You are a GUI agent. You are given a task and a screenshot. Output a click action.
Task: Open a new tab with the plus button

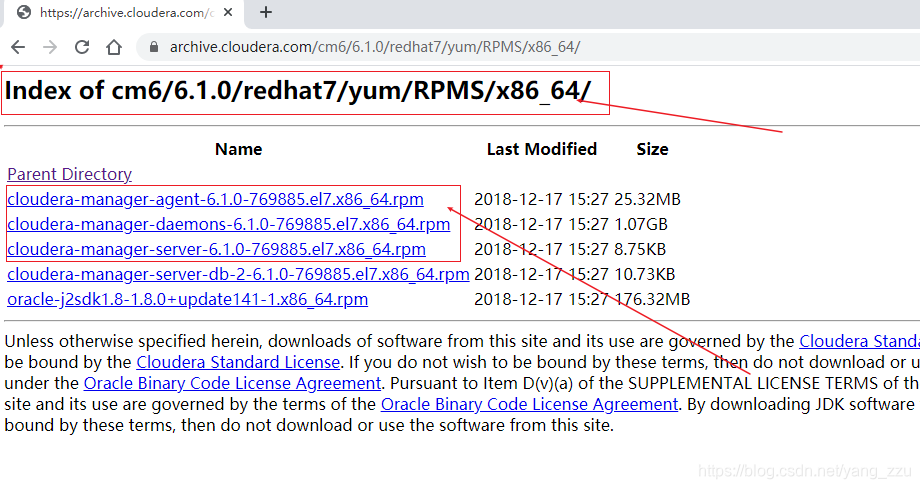click(266, 12)
